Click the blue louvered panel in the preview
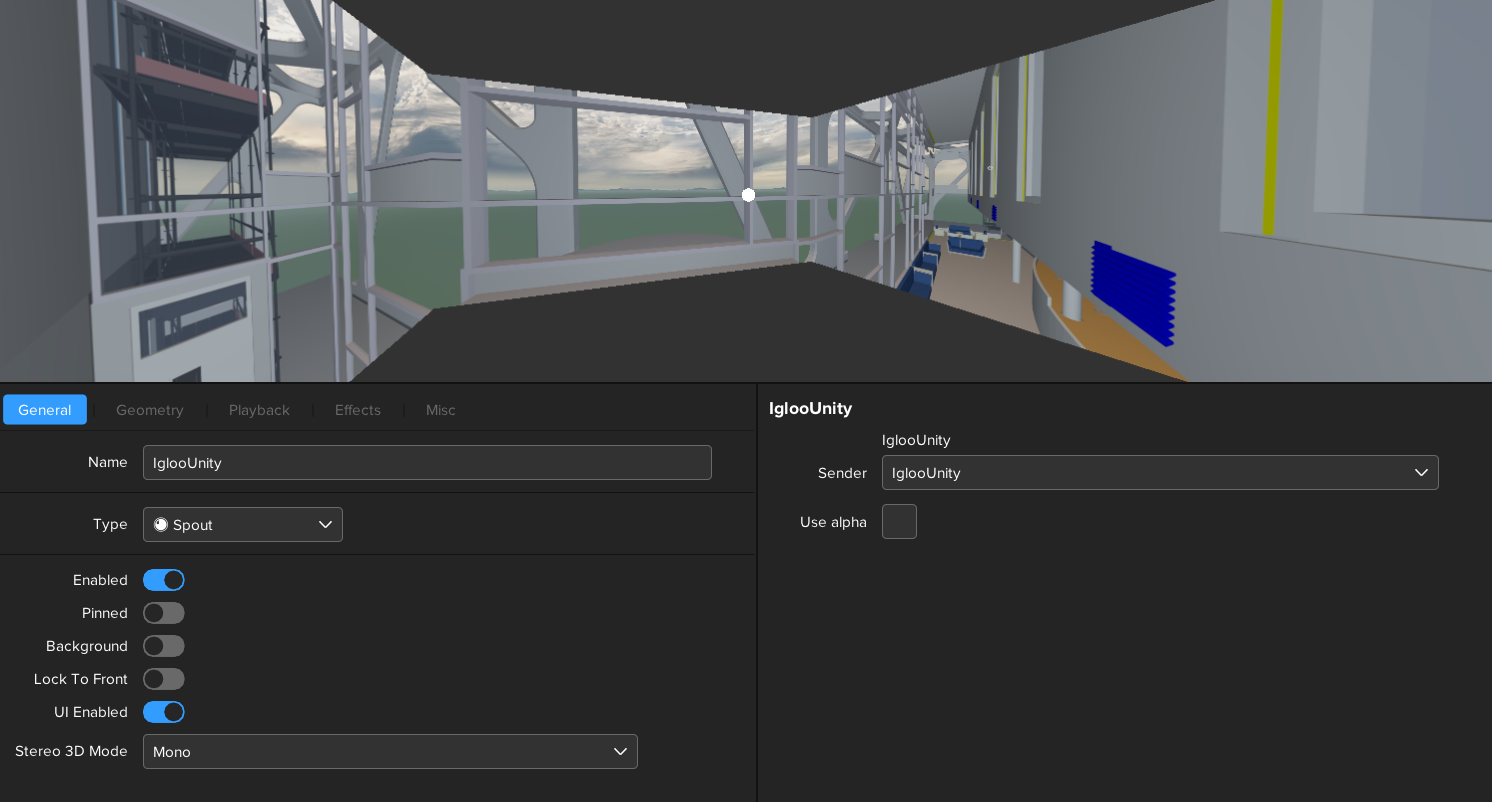 (x=1132, y=292)
